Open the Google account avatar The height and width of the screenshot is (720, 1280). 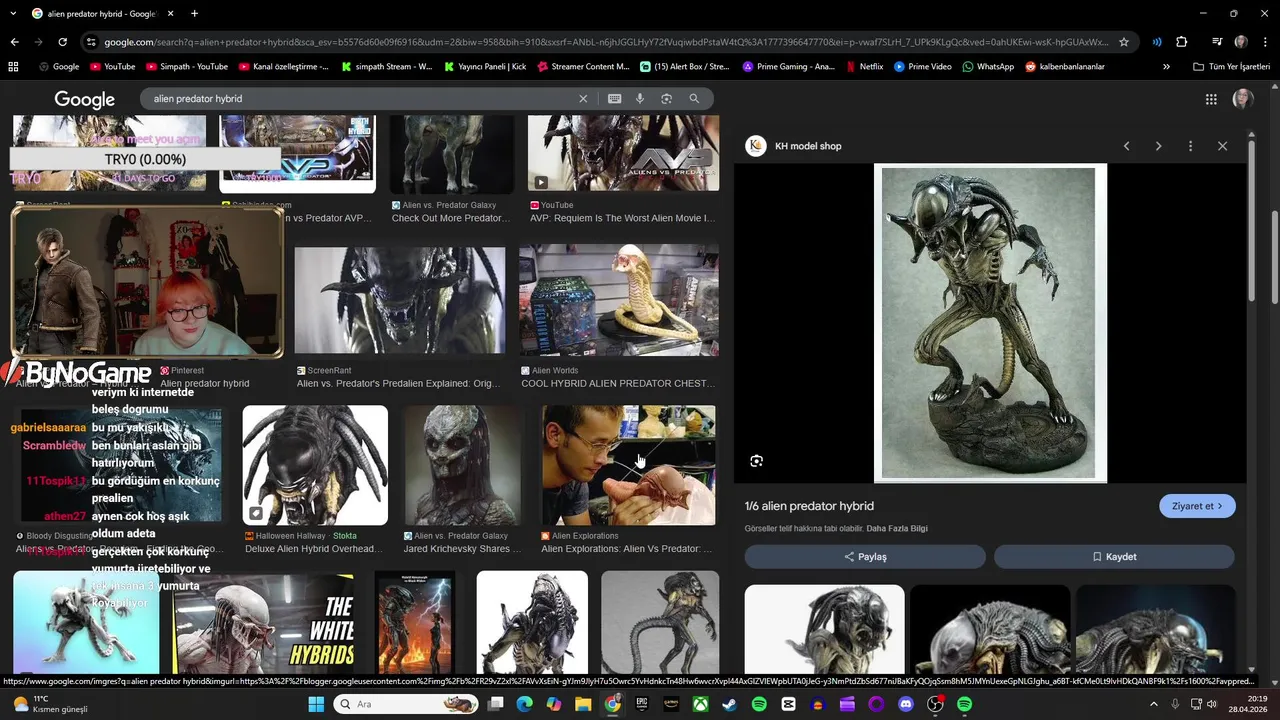[1243, 99]
